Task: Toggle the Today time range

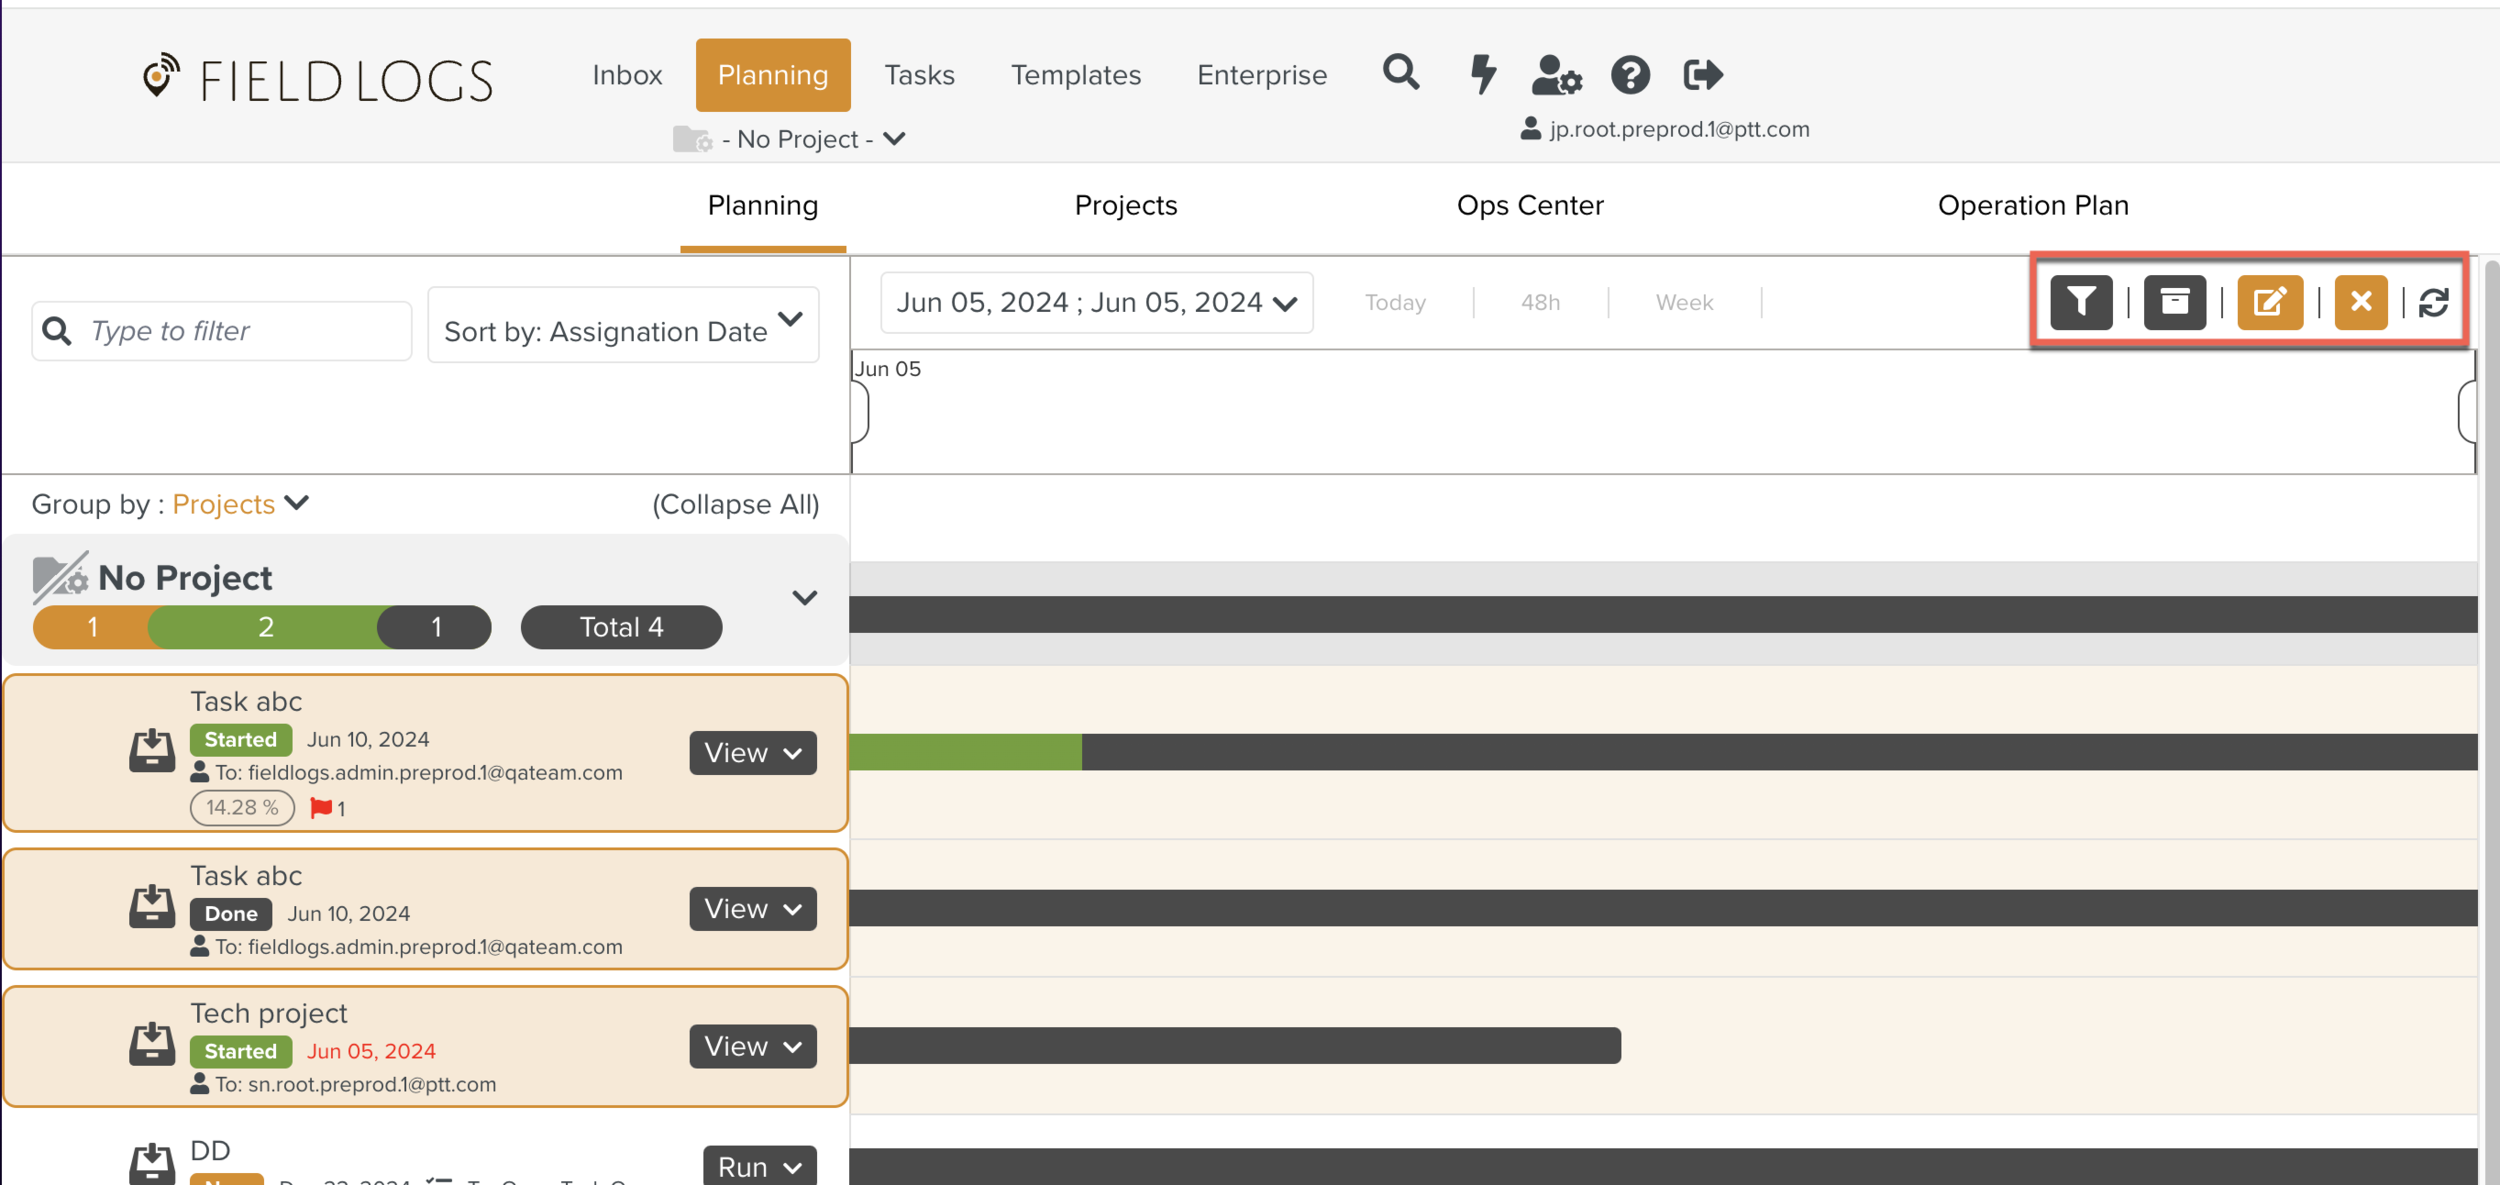Action: coord(1395,302)
